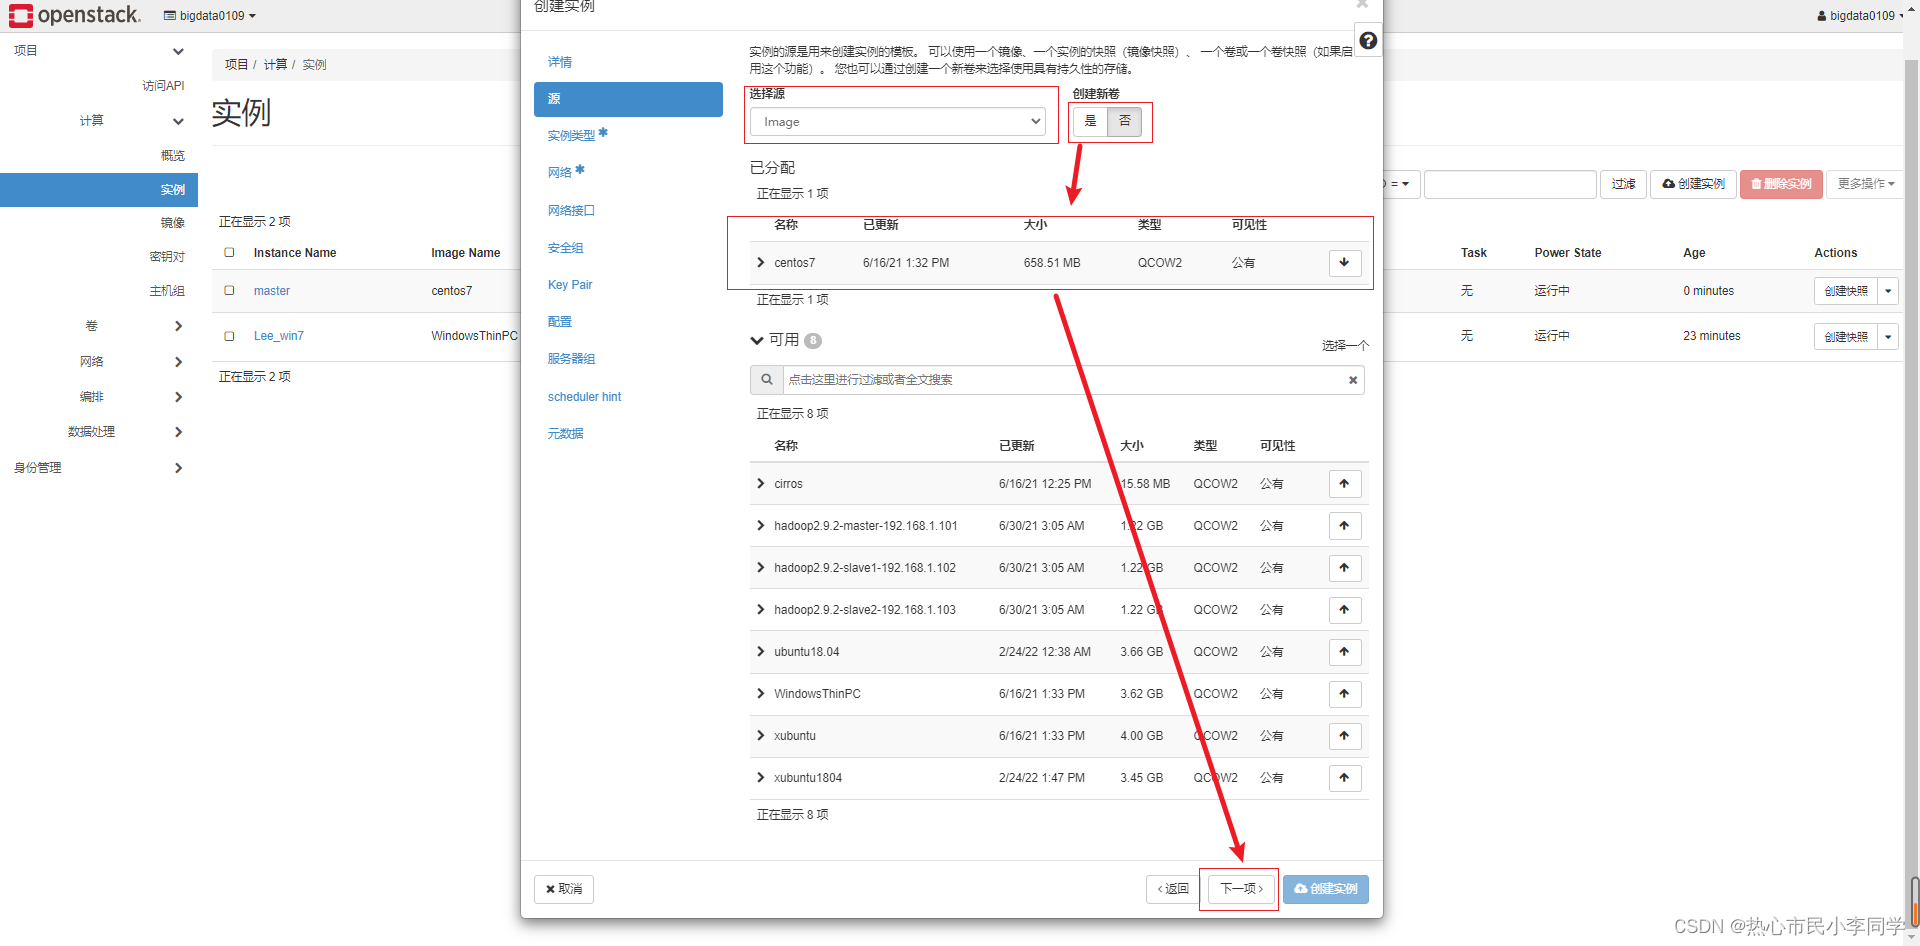Allocate xubuntu image with up-arrow
This screenshot has height=946, width=1920.
click(1345, 736)
